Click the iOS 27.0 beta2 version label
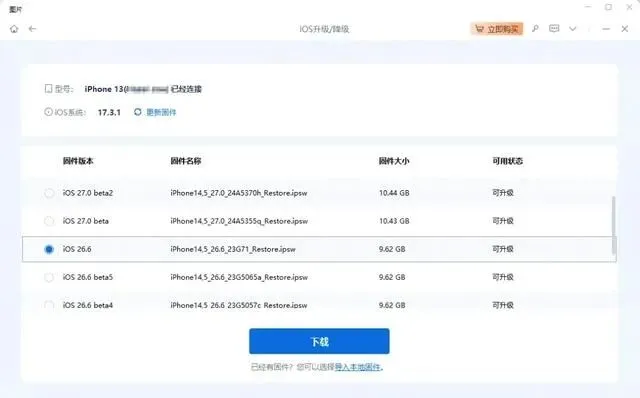 click(x=88, y=193)
